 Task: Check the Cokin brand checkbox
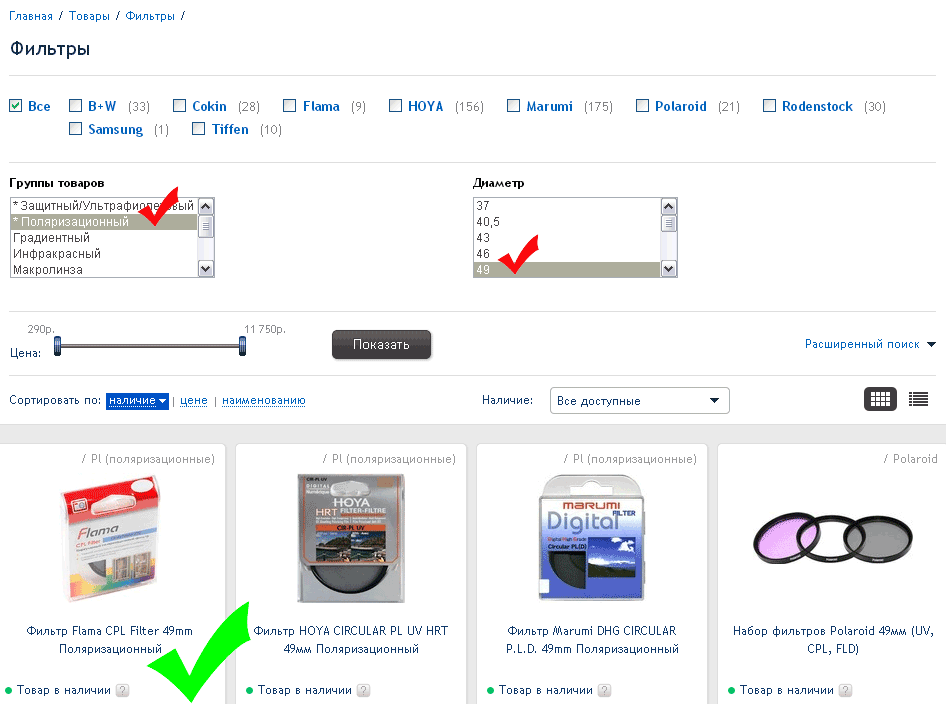click(x=179, y=106)
